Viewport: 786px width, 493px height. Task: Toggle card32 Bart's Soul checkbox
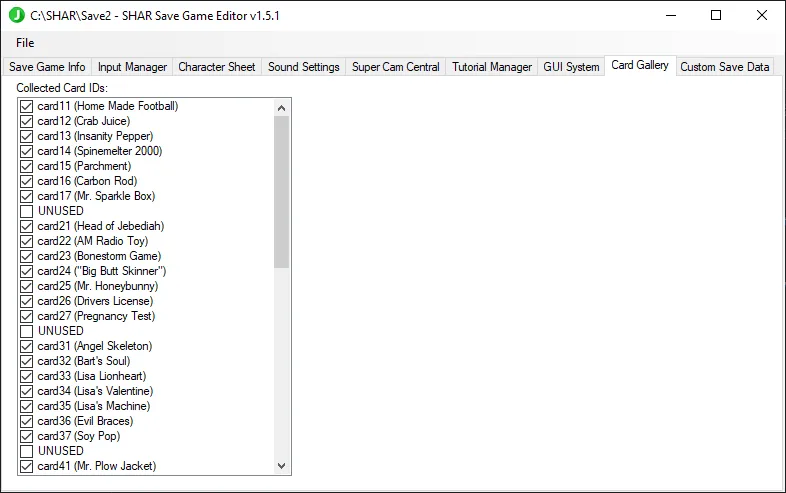[27, 361]
